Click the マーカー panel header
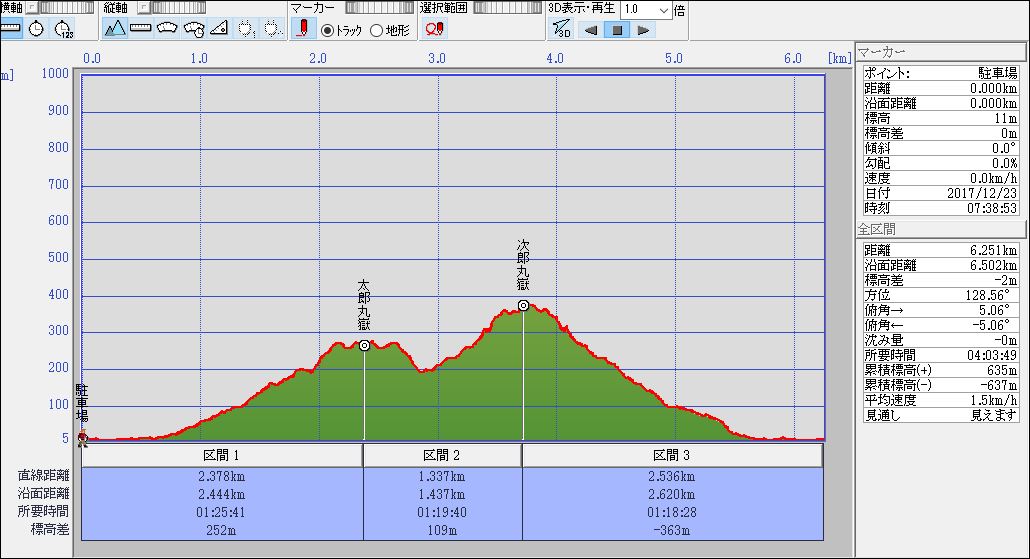1030x559 pixels. click(x=939, y=53)
